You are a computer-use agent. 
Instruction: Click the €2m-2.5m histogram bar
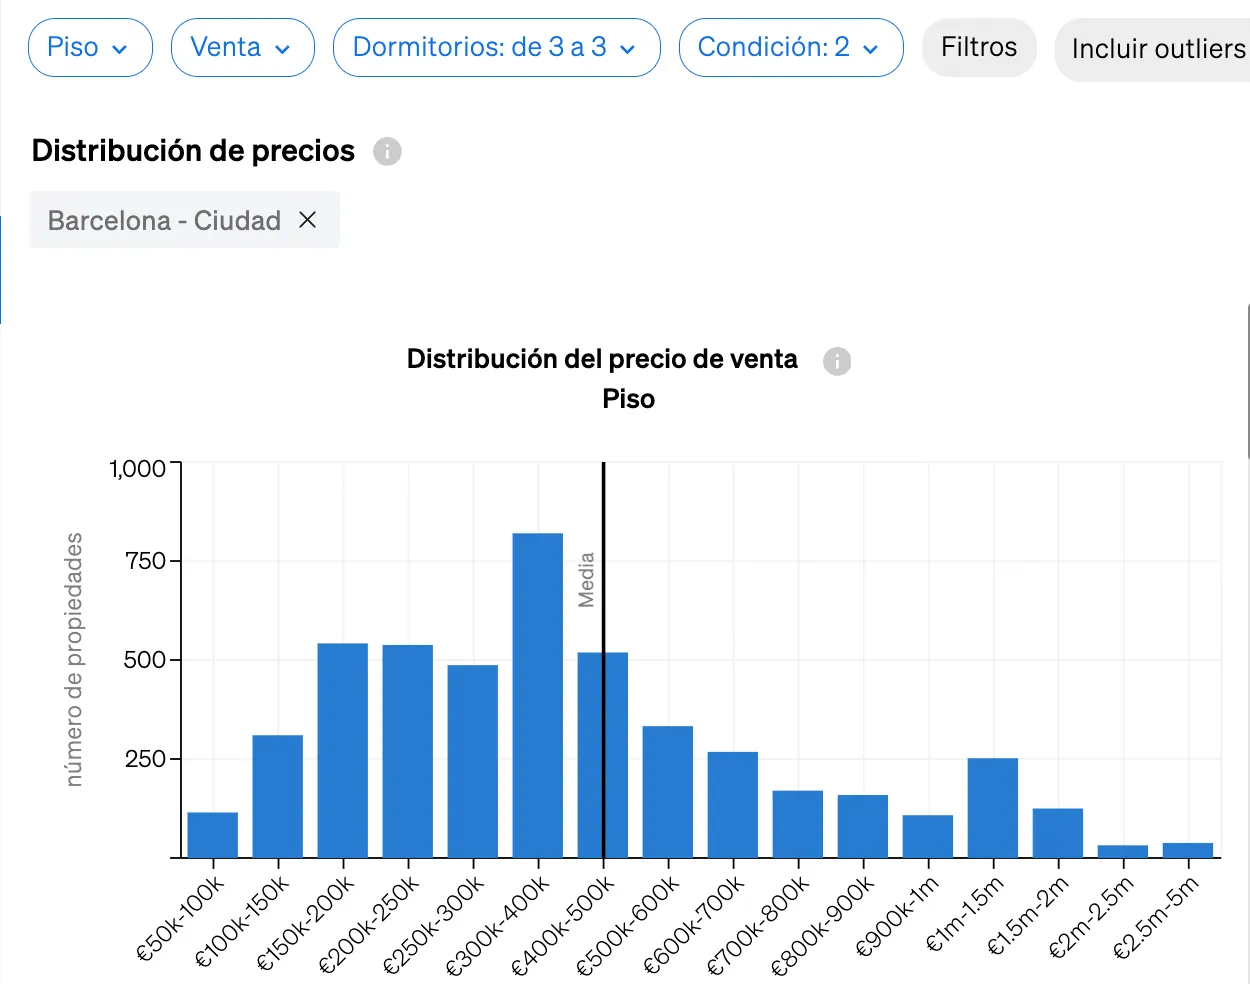[1123, 851]
